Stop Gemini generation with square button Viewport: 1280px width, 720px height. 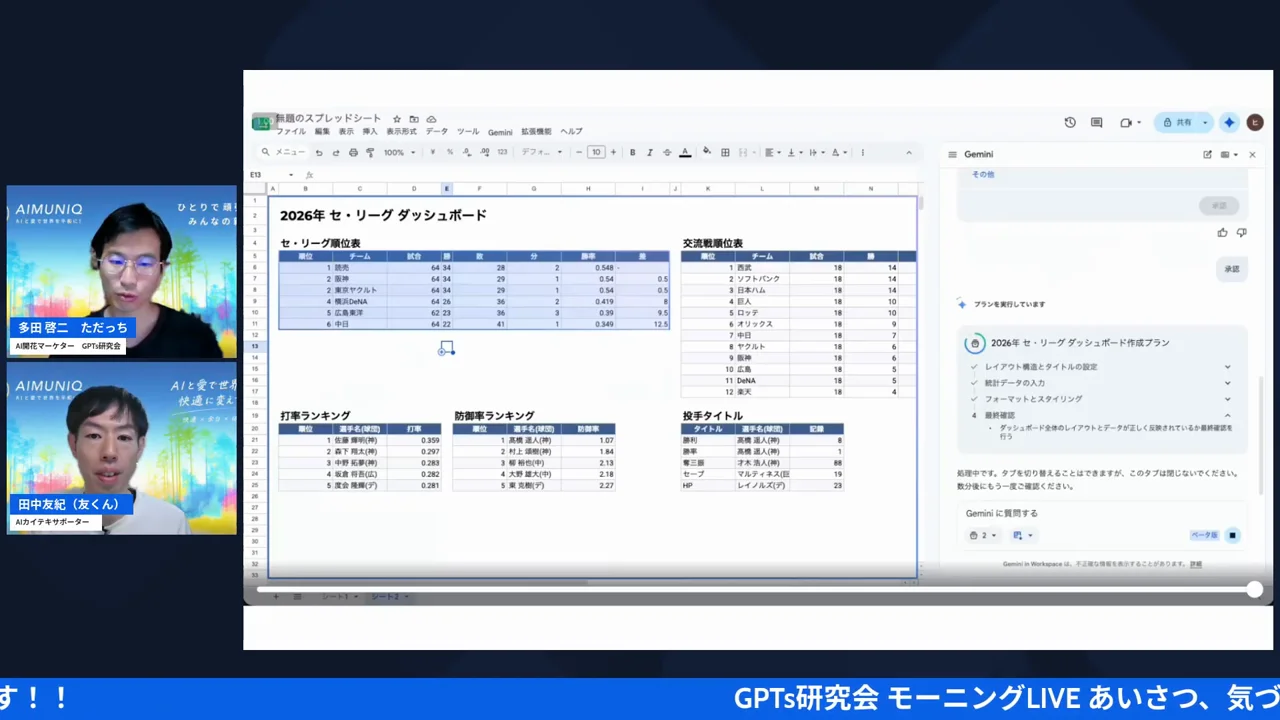1232,535
